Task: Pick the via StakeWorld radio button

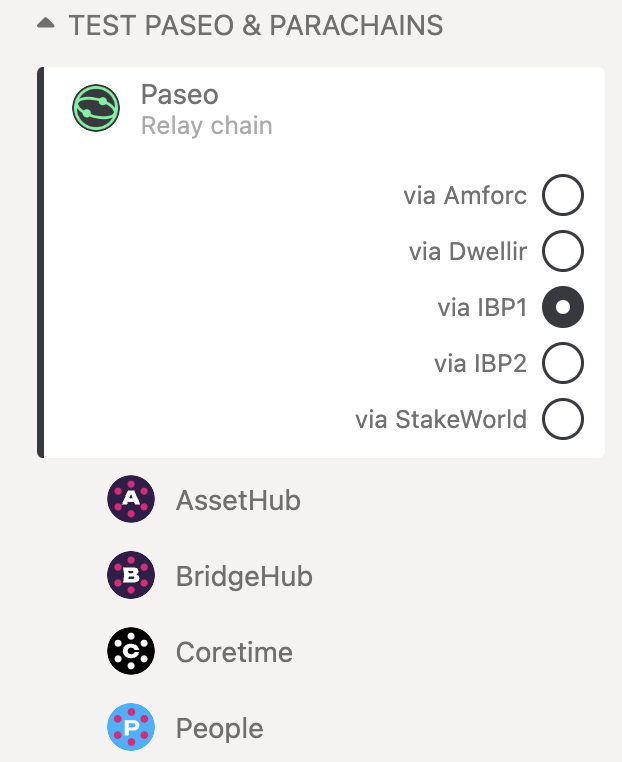Action: click(563, 419)
